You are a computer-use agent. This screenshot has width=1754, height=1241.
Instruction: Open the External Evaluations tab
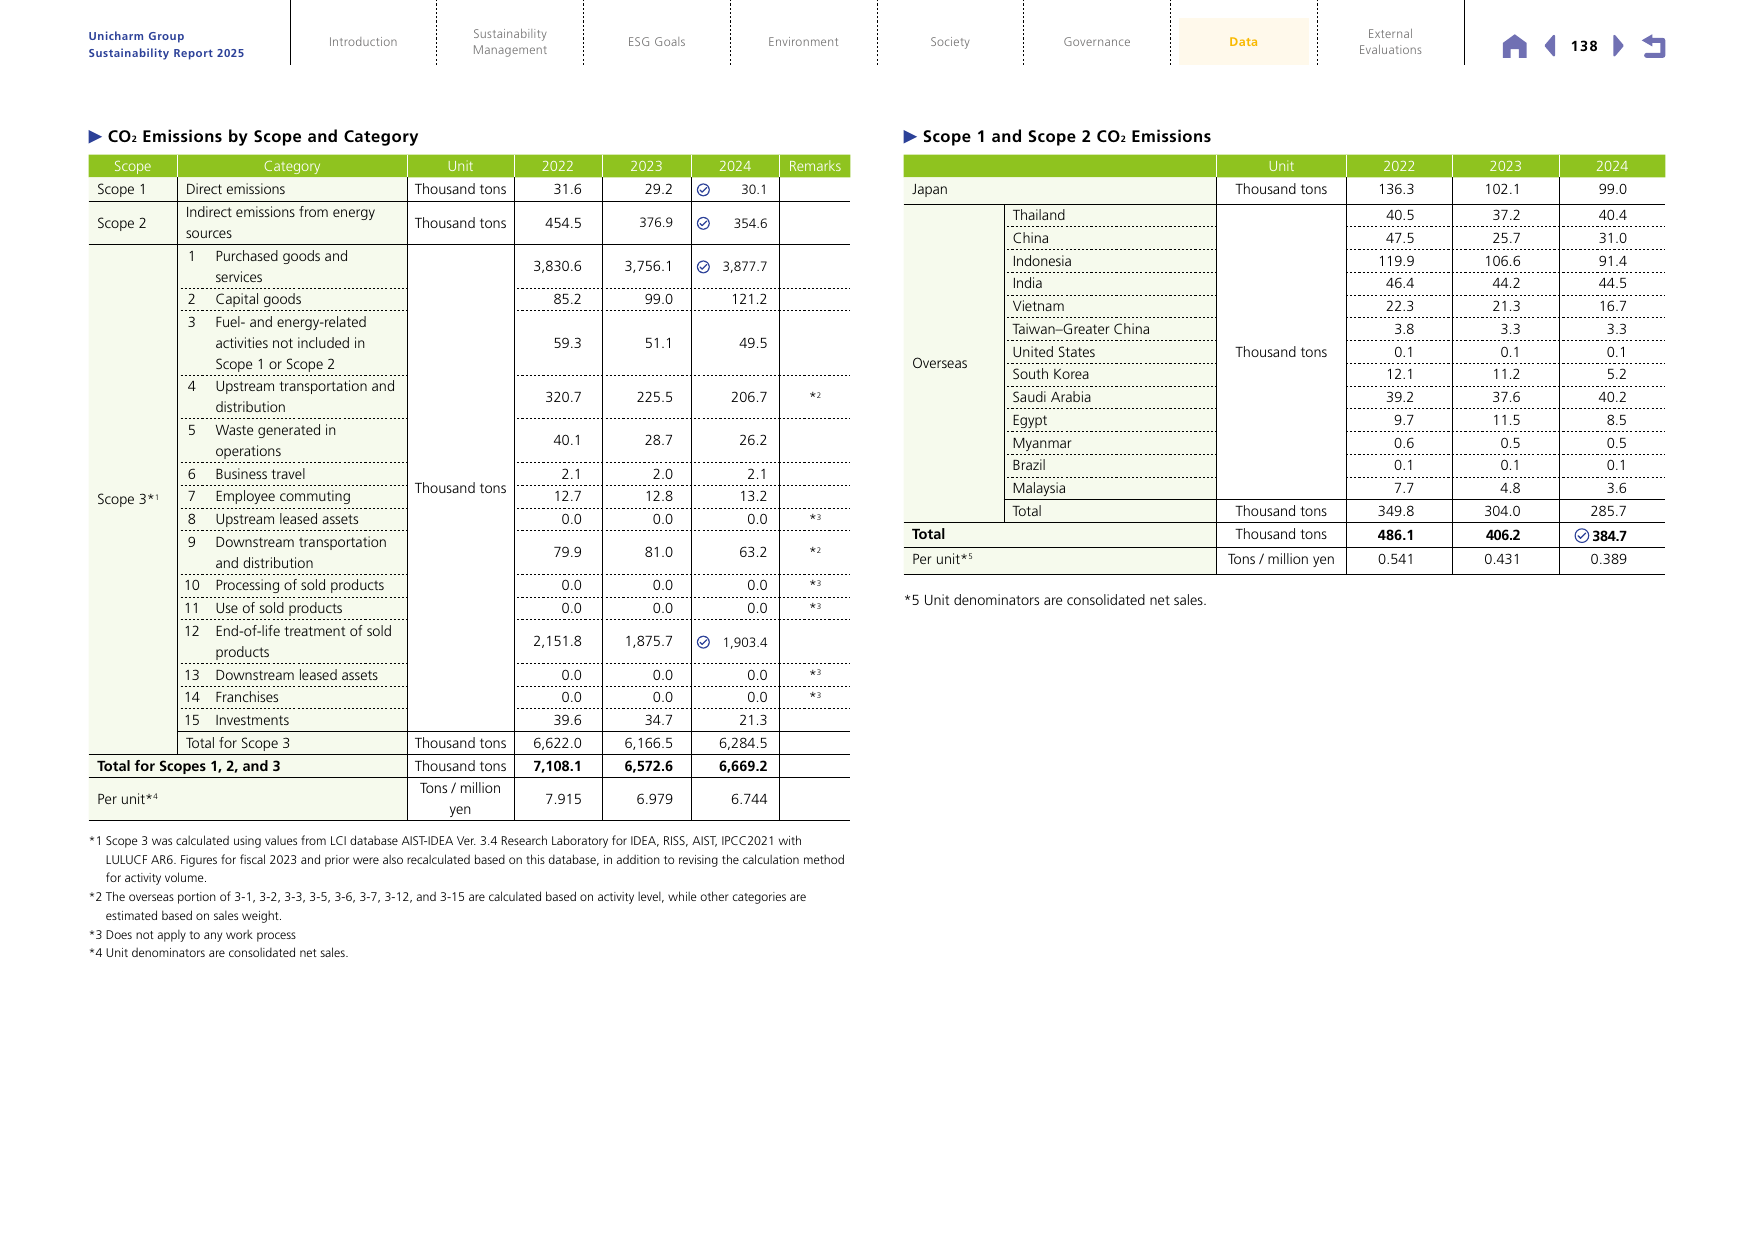(x=1390, y=42)
